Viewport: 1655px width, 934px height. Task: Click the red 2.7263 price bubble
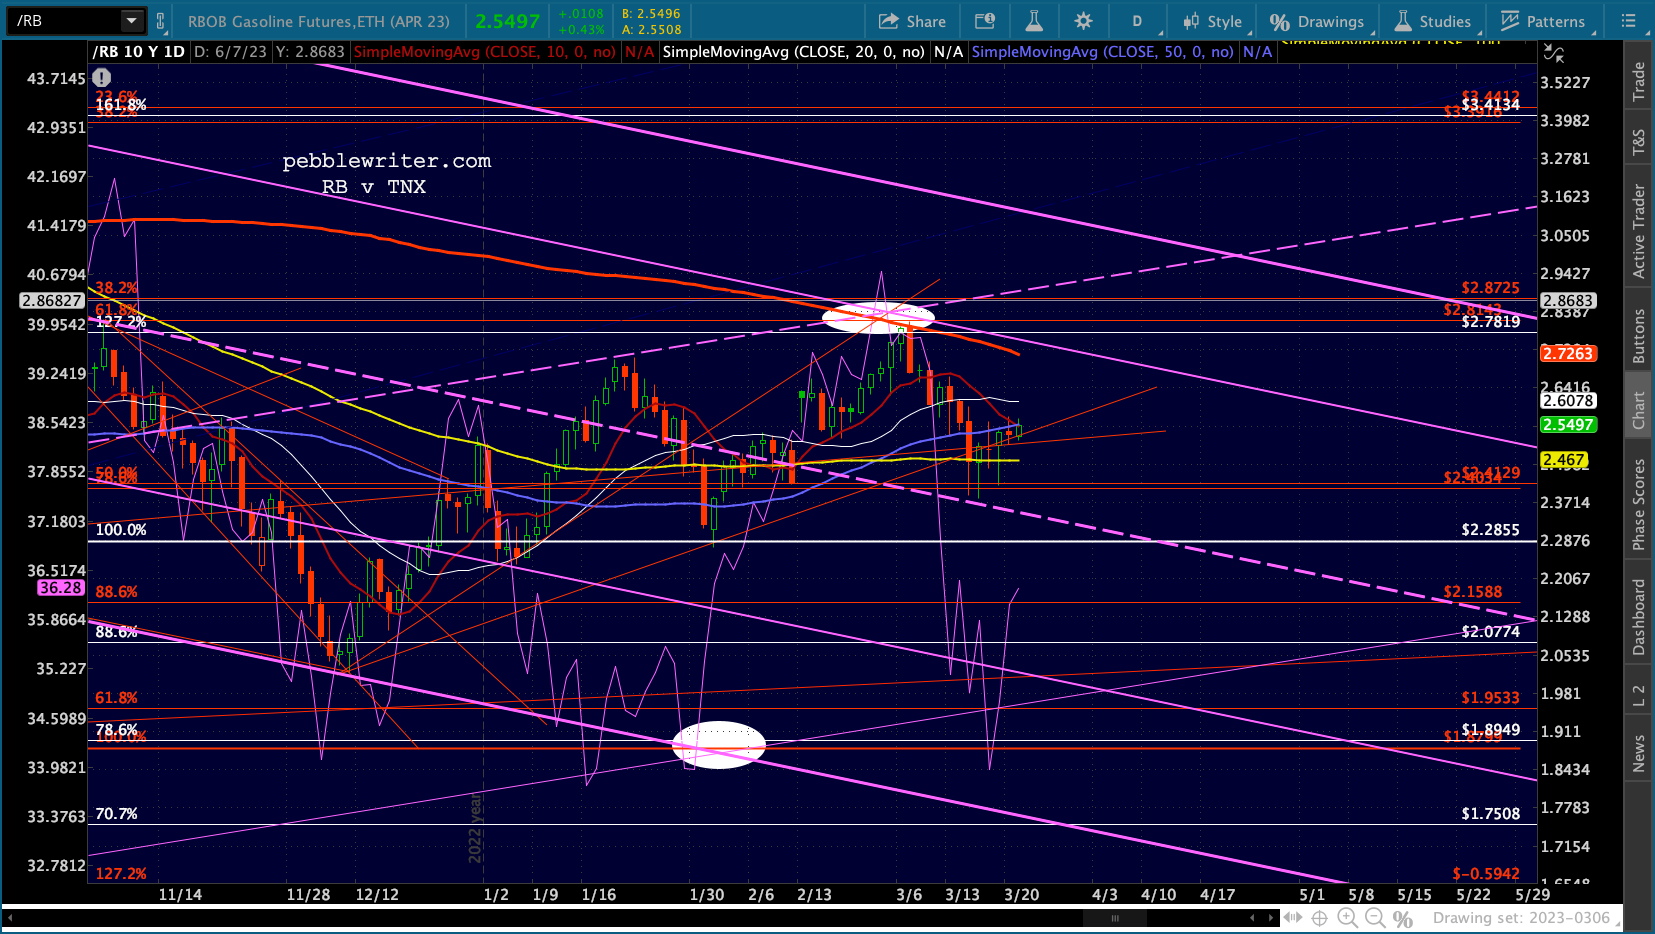pyautogui.click(x=1567, y=353)
